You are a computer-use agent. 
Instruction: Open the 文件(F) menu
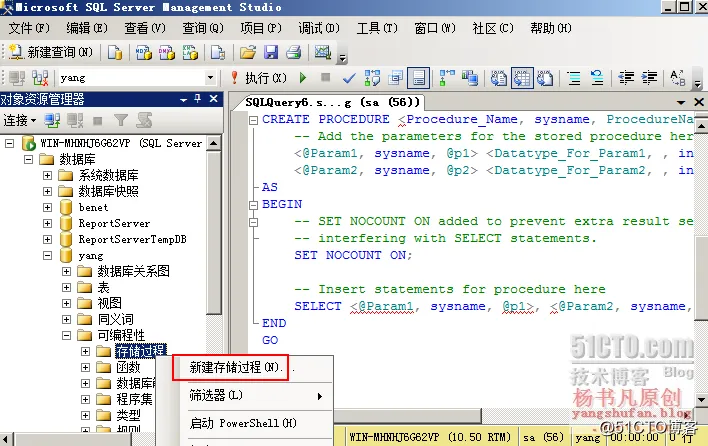(x=29, y=28)
